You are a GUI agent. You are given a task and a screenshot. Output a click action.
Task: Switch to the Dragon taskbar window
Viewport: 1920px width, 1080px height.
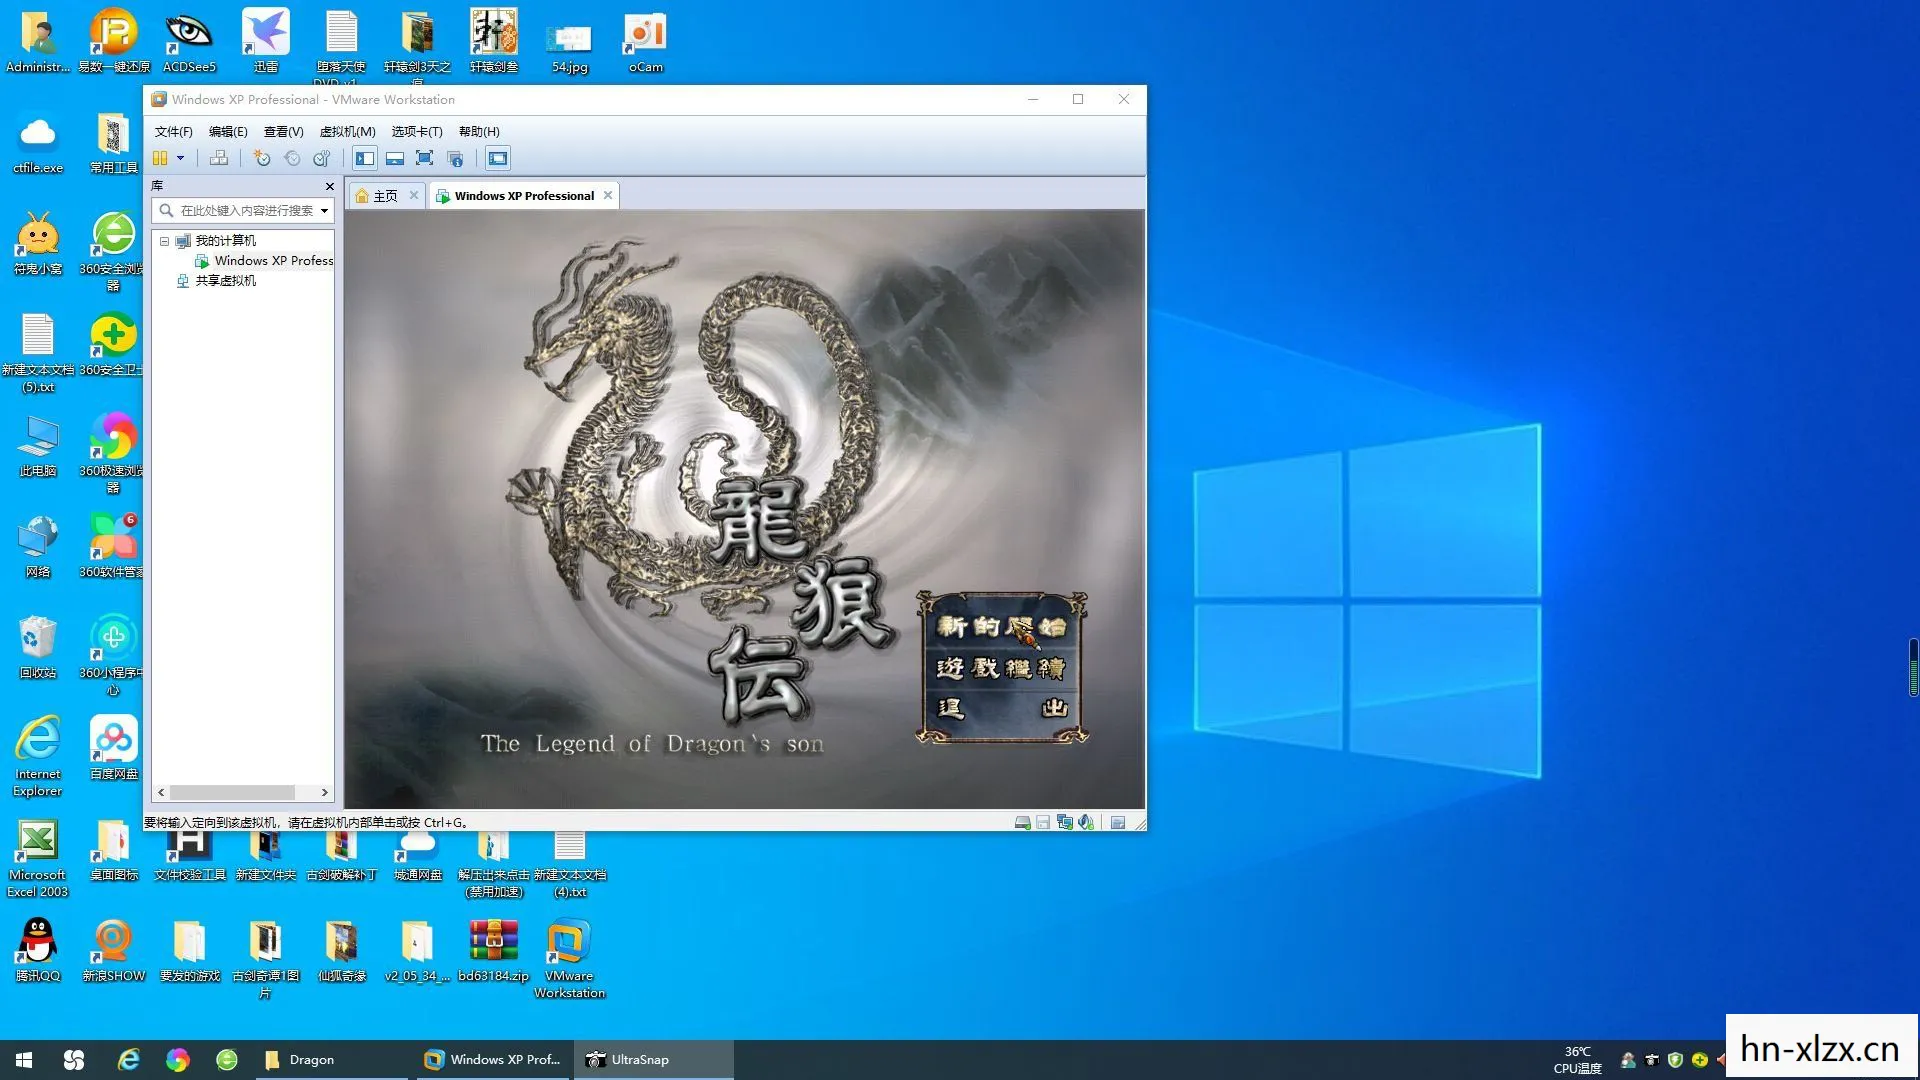[x=330, y=1060]
